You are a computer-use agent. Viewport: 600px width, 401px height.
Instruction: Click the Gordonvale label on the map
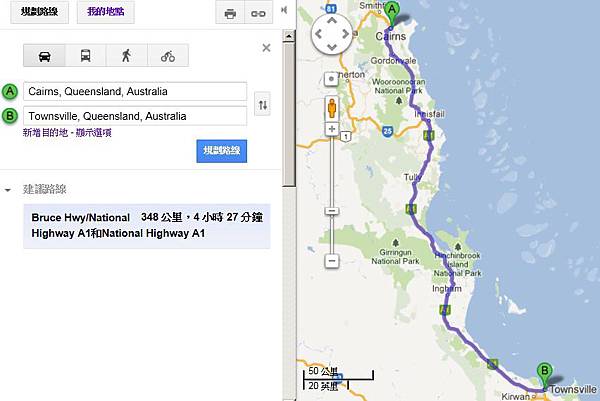[393, 60]
